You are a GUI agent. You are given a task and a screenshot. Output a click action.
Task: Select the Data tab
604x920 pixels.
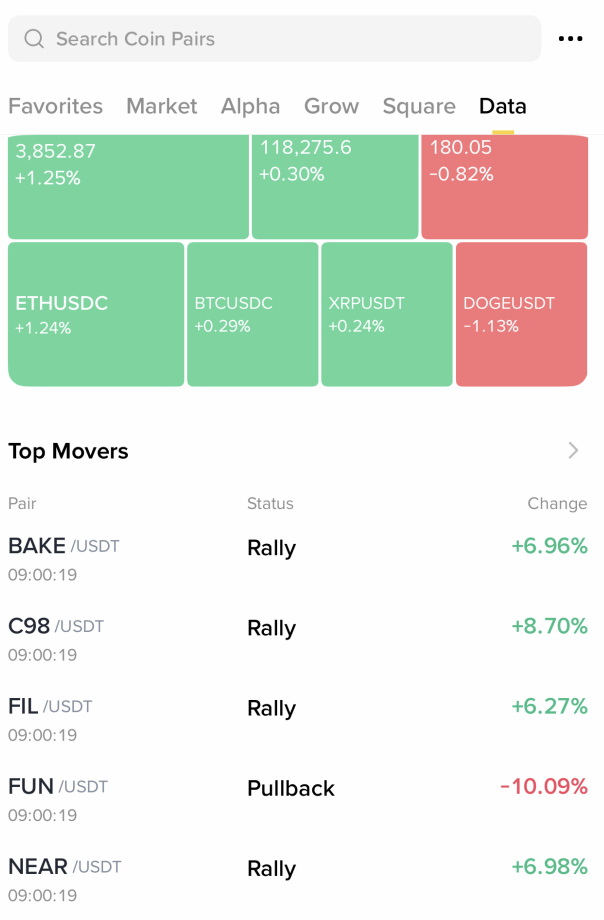tap(502, 106)
